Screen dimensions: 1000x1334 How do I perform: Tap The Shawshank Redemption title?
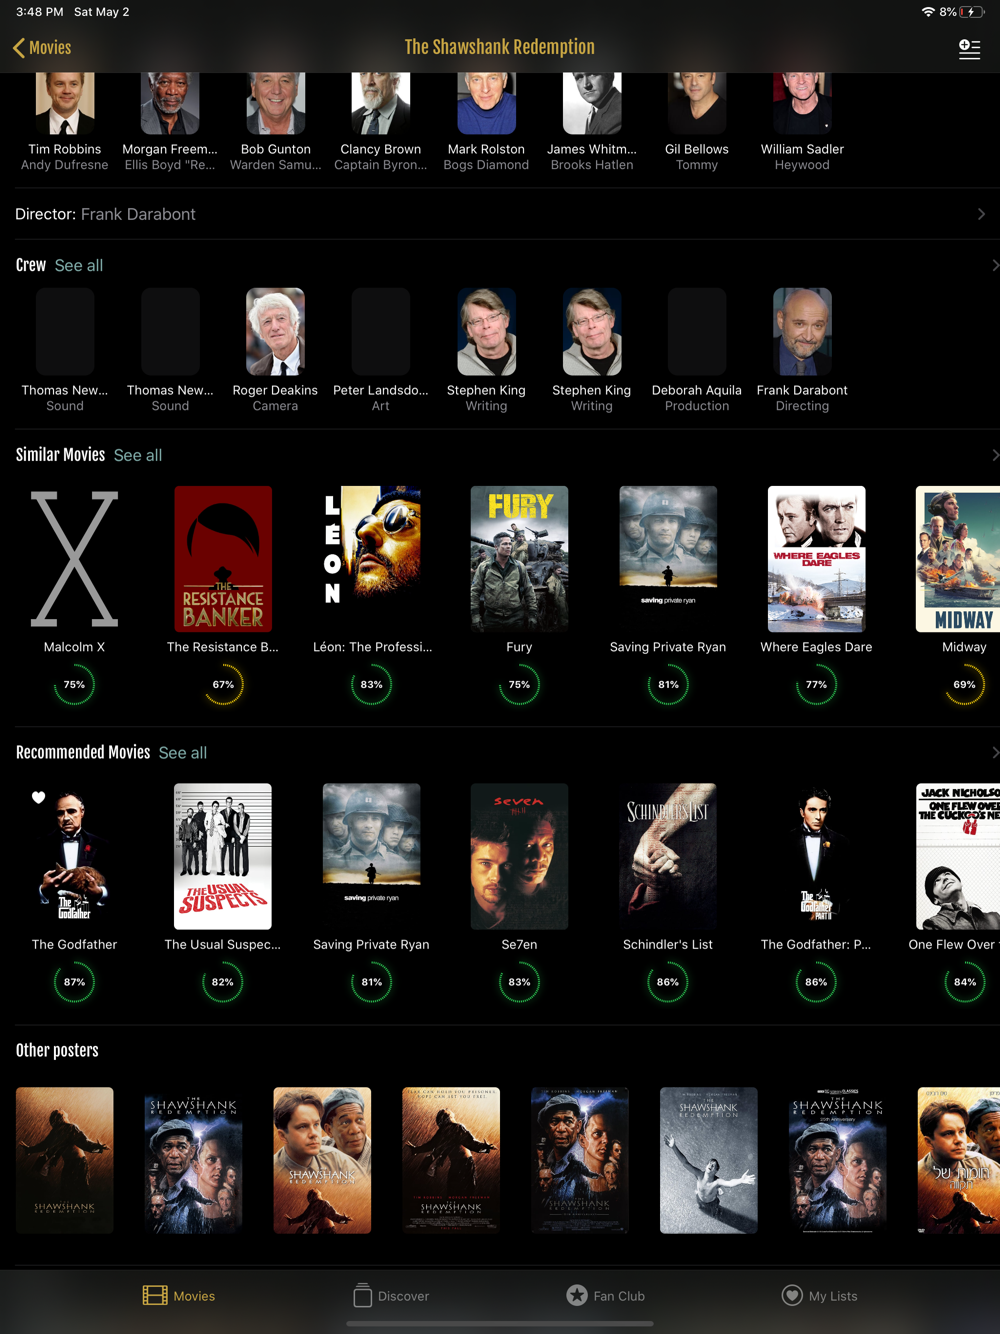click(x=499, y=47)
